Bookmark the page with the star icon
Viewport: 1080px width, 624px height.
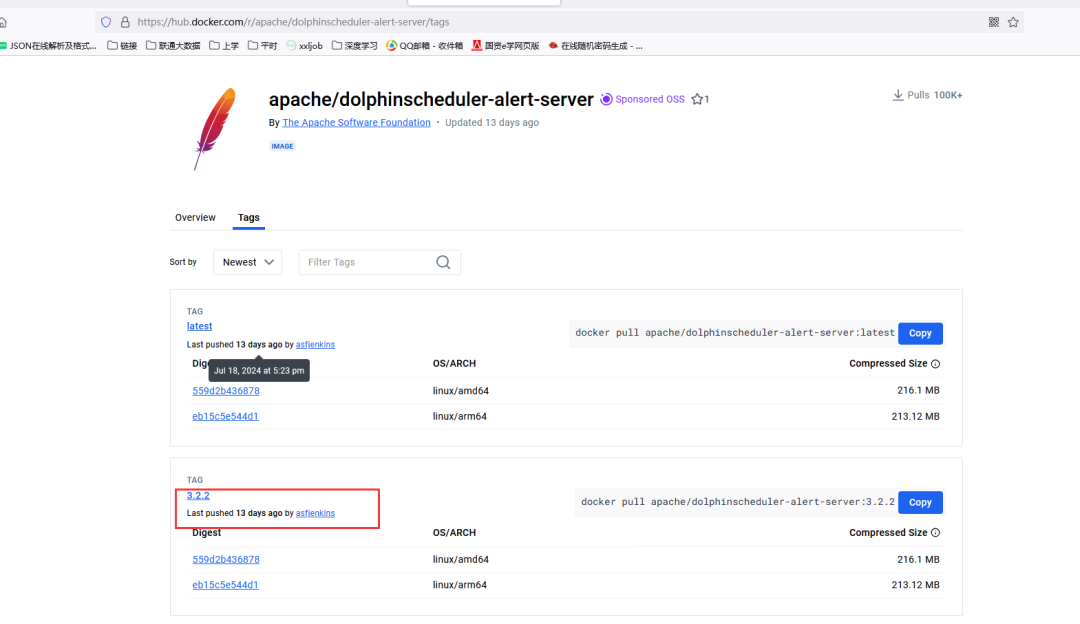pyautogui.click(x=1013, y=22)
